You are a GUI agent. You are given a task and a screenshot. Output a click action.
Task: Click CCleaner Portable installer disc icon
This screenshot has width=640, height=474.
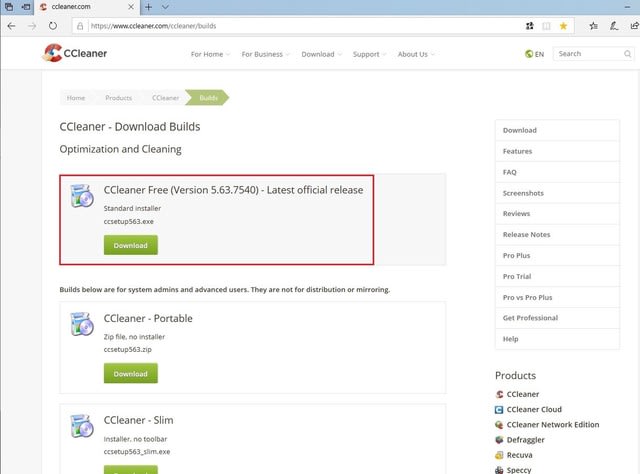[82, 324]
